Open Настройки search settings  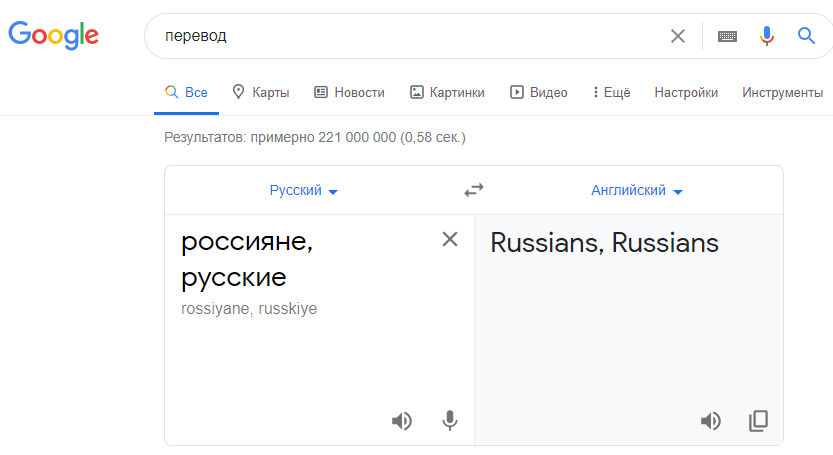coord(686,92)
